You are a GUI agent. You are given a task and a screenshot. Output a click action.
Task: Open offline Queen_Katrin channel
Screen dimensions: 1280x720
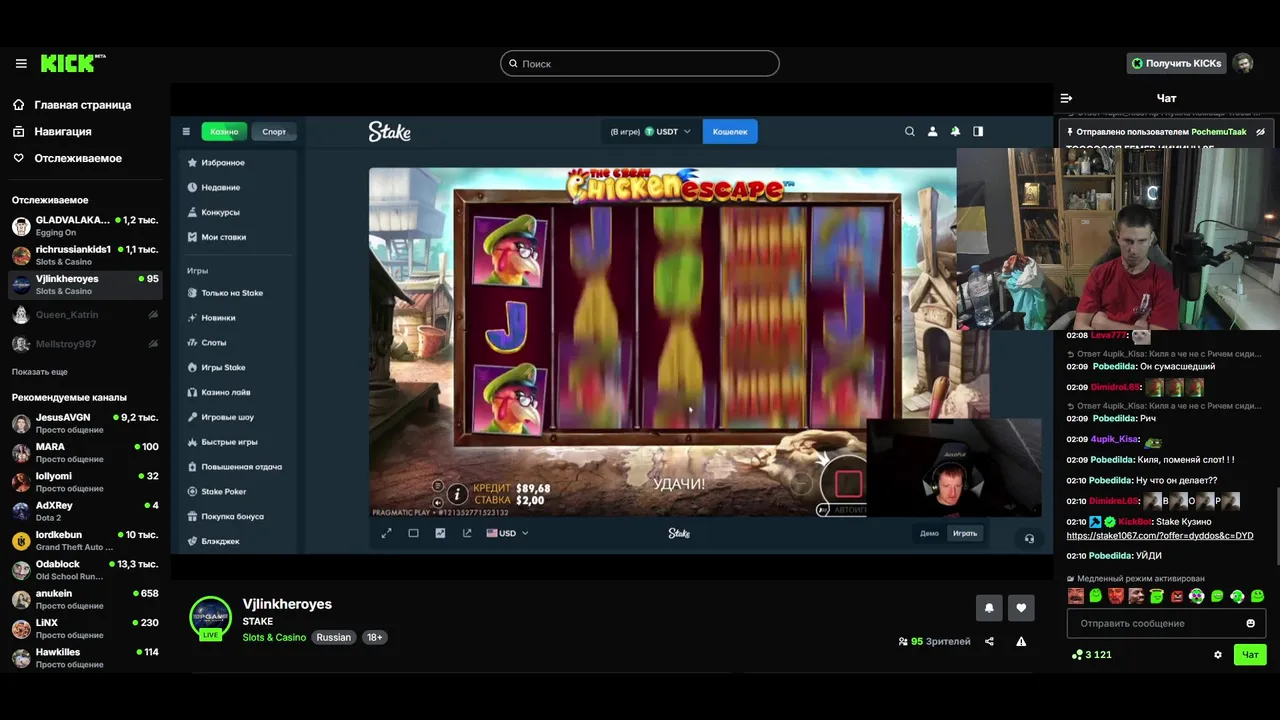click(85, 314)
